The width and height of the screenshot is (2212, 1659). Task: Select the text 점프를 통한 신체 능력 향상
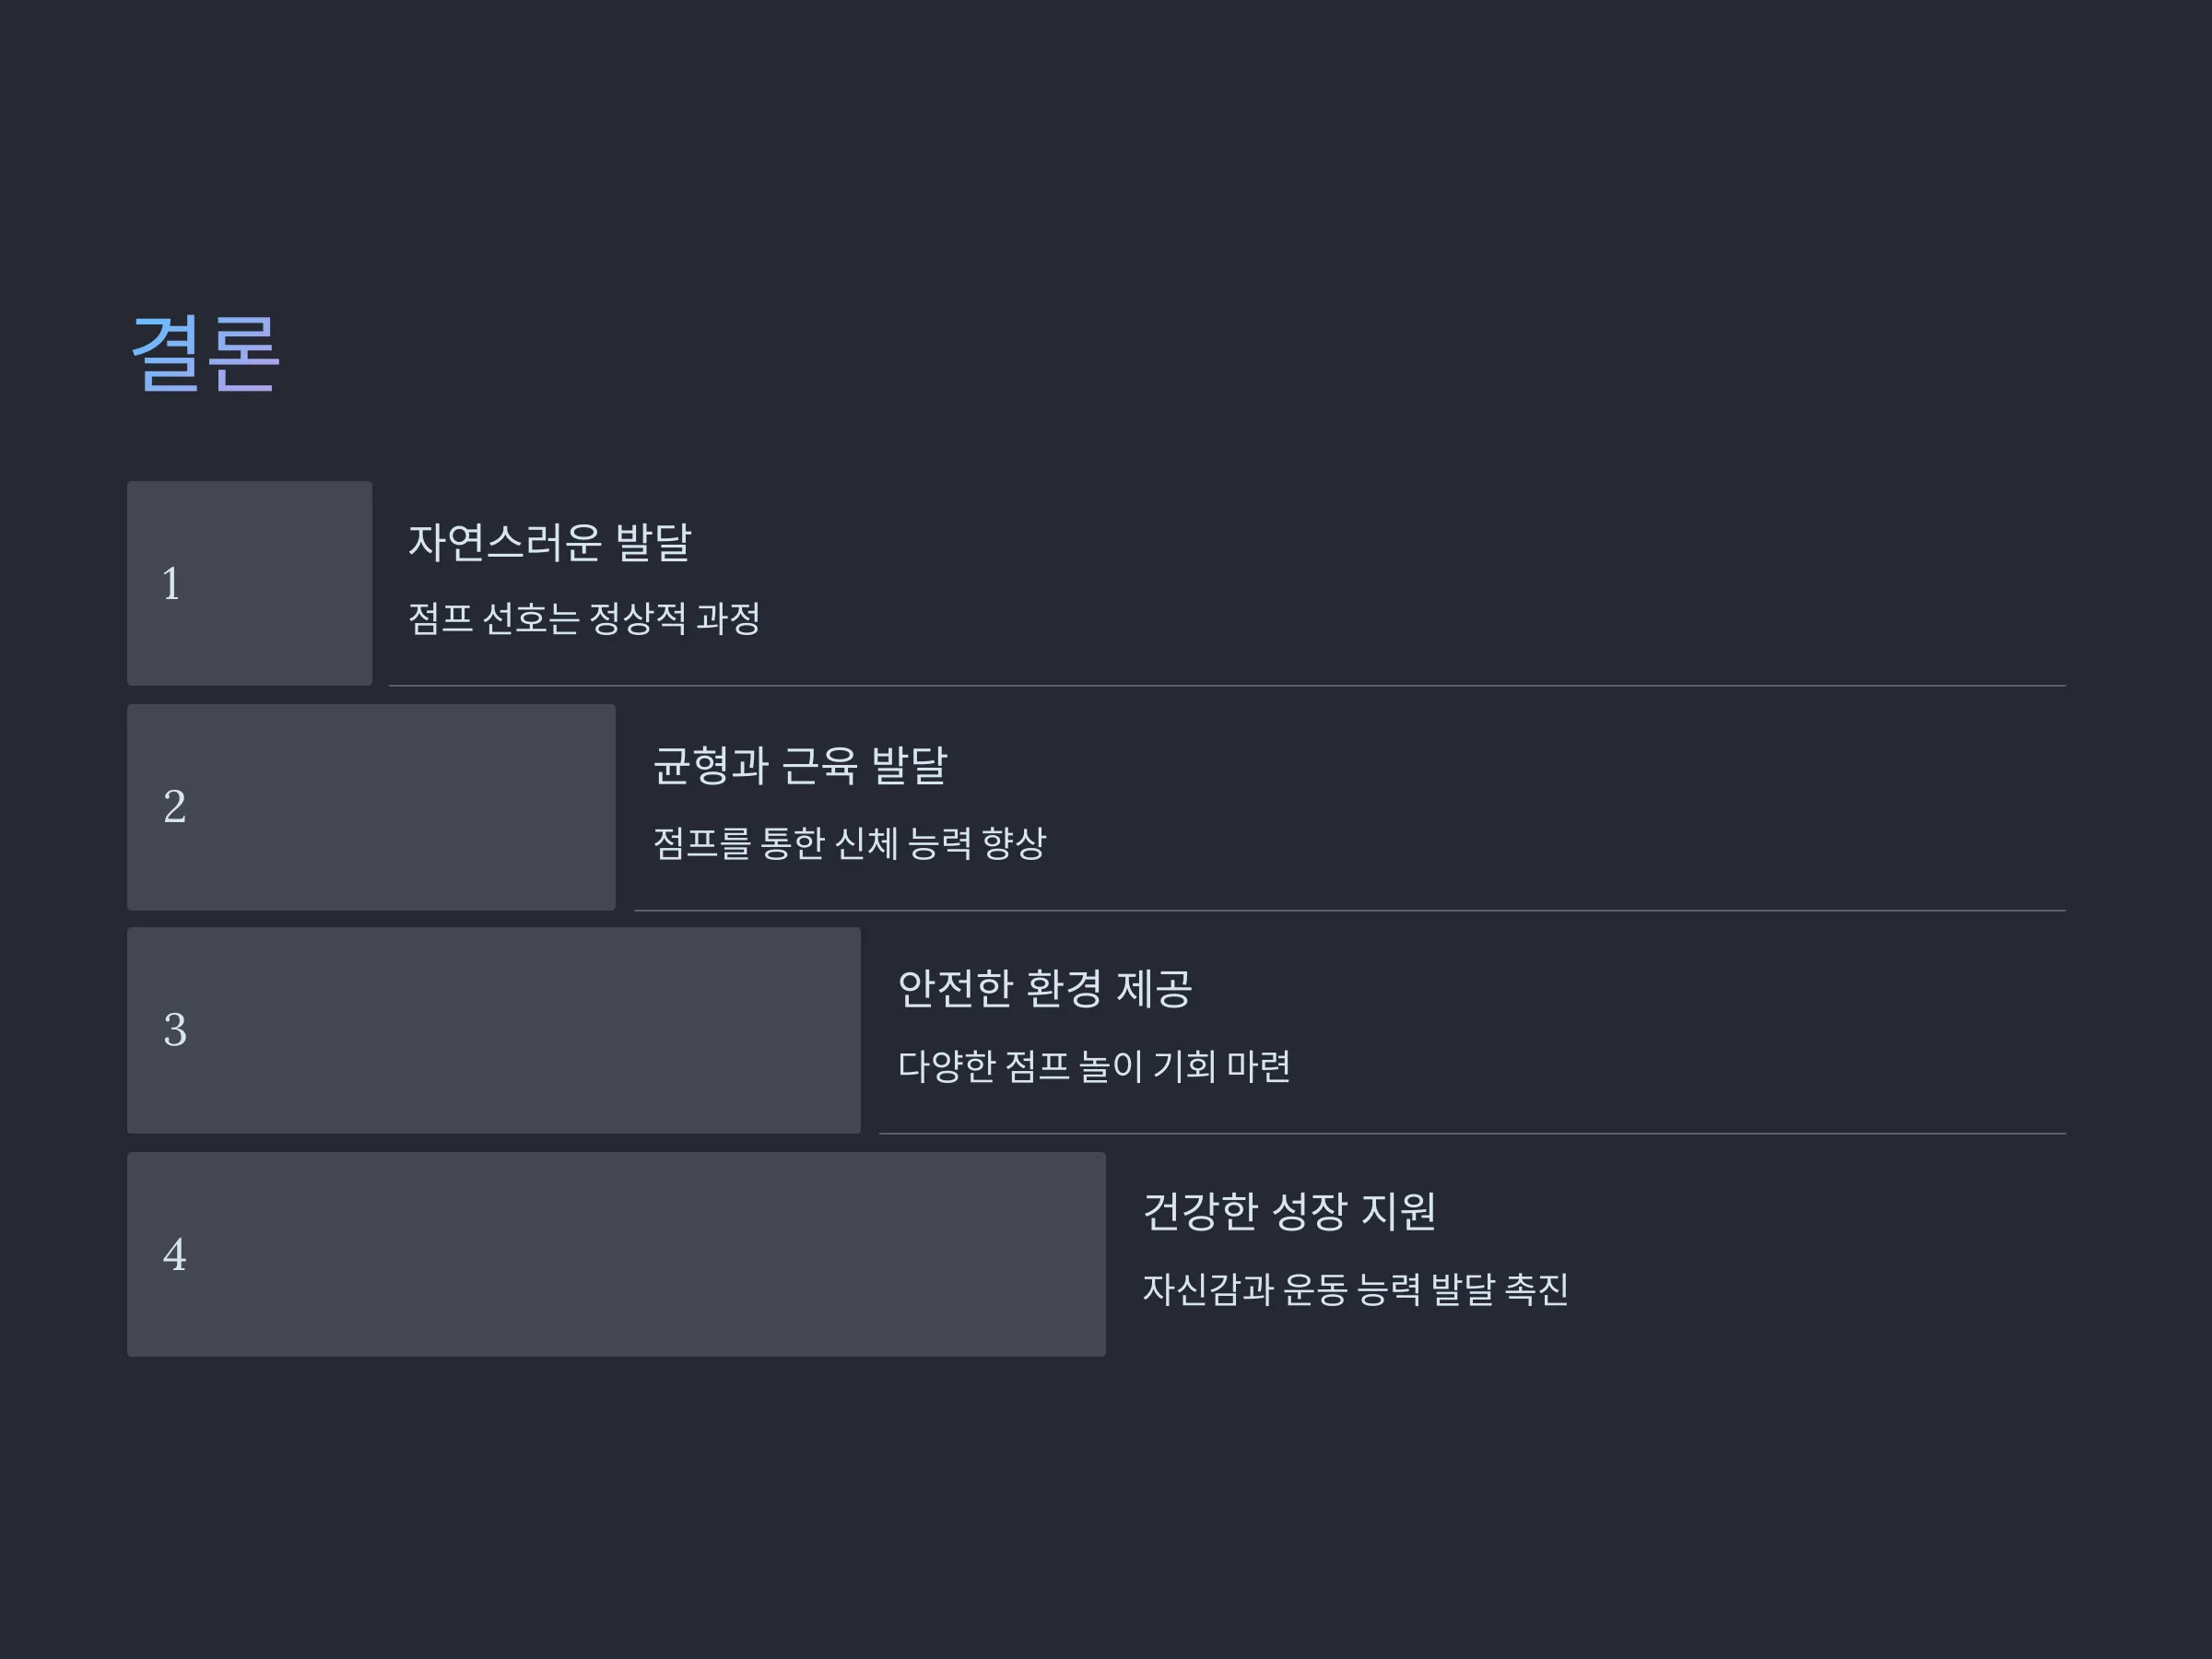[849, 843]
